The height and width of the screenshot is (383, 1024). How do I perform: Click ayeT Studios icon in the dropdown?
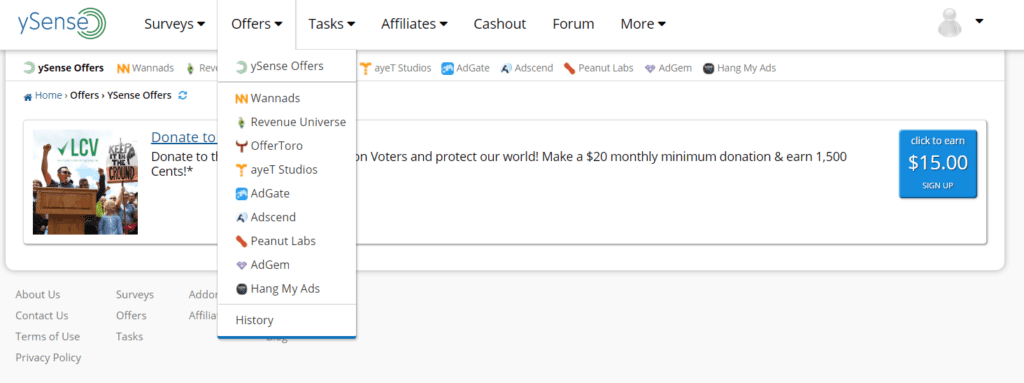coord(242,170)
